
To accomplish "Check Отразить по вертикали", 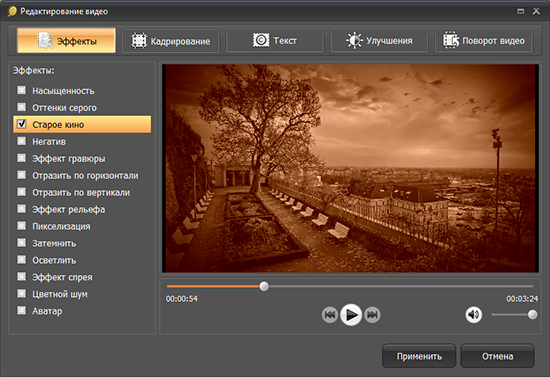I will pos(22,192).
